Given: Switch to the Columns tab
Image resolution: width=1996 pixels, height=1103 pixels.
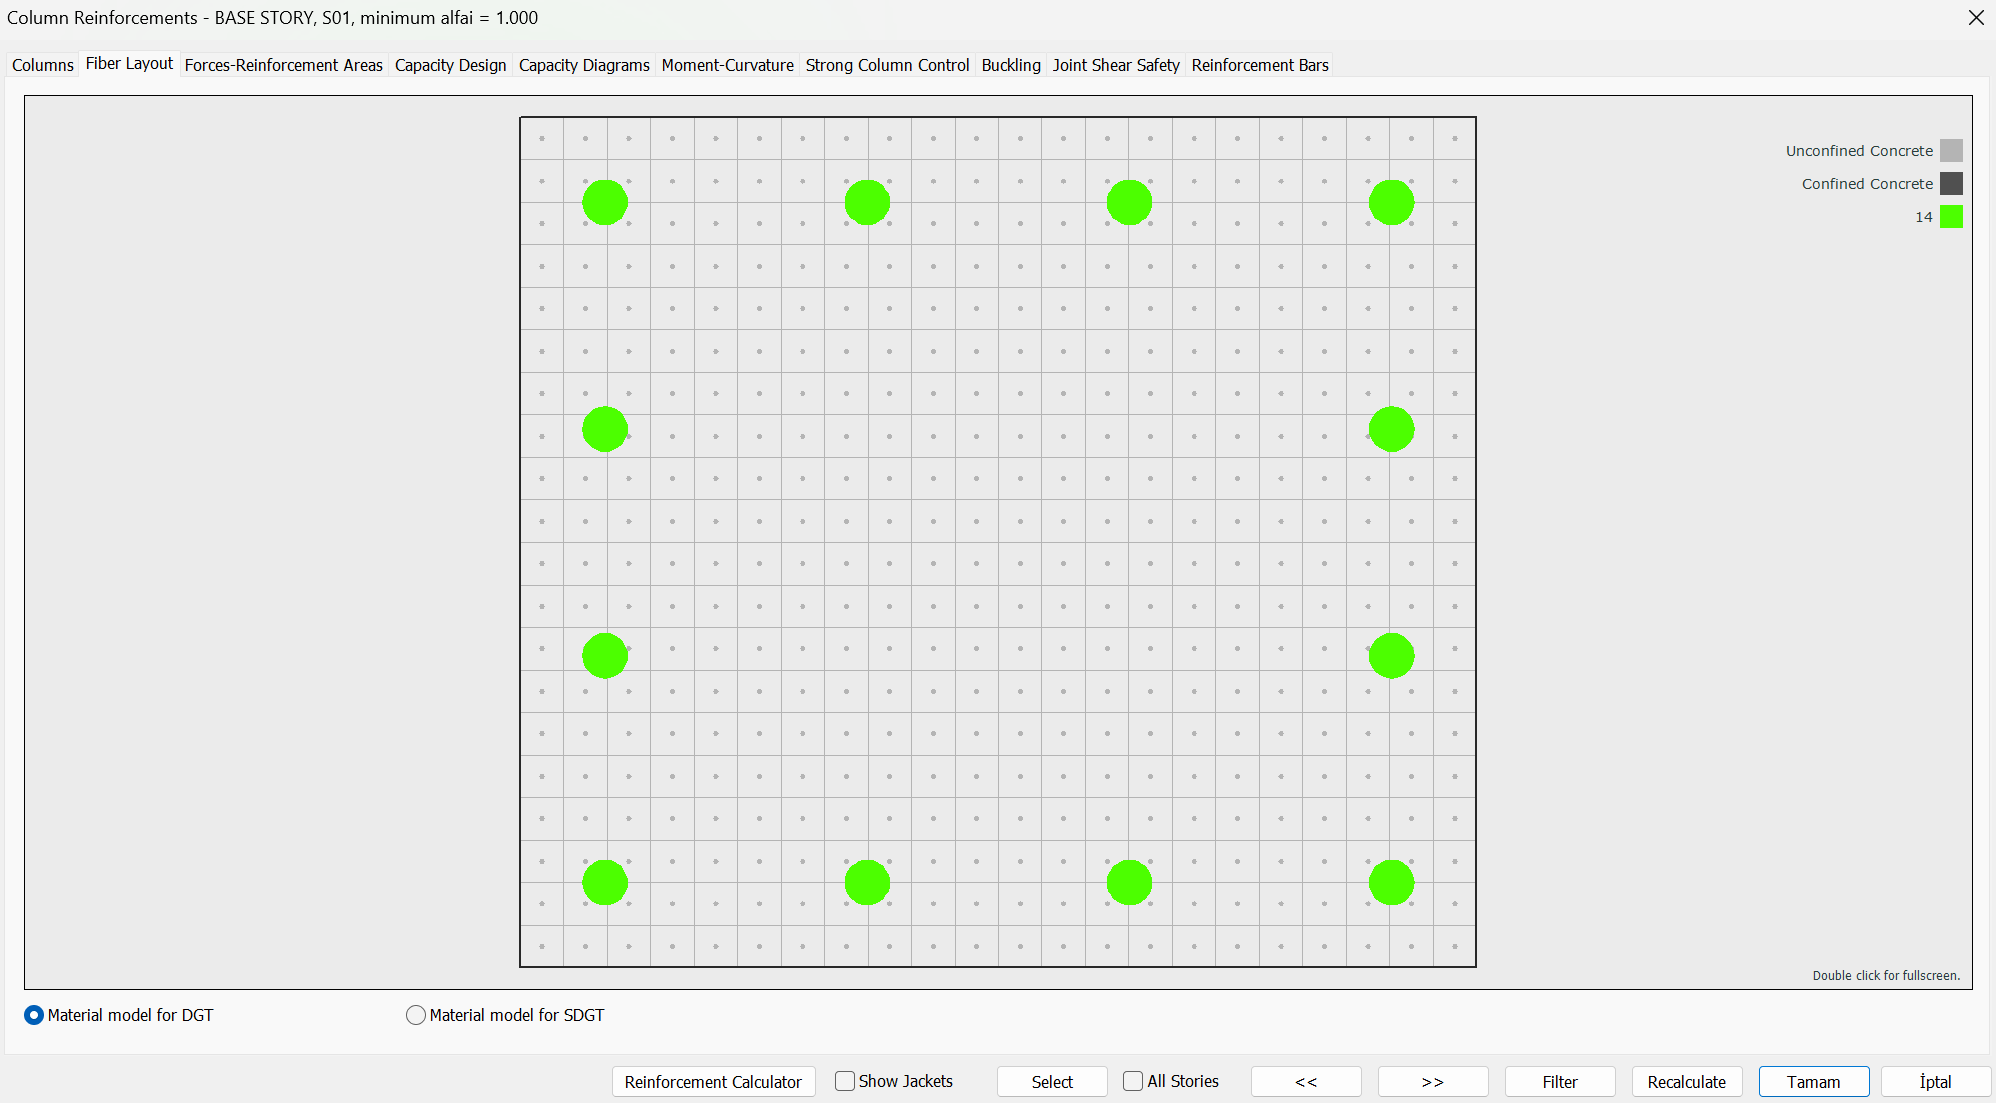Looking at the screenshot, I should point(43,65).
